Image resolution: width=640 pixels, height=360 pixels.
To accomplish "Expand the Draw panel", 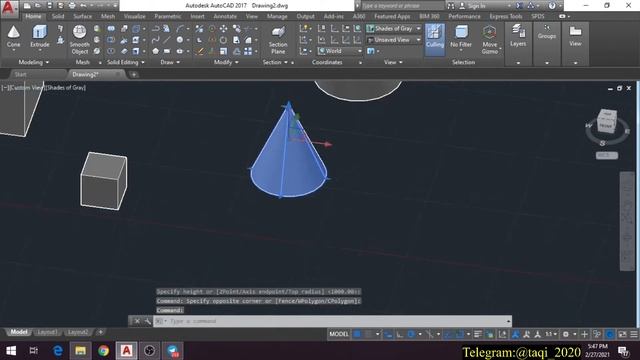I will tap(170, 62).
